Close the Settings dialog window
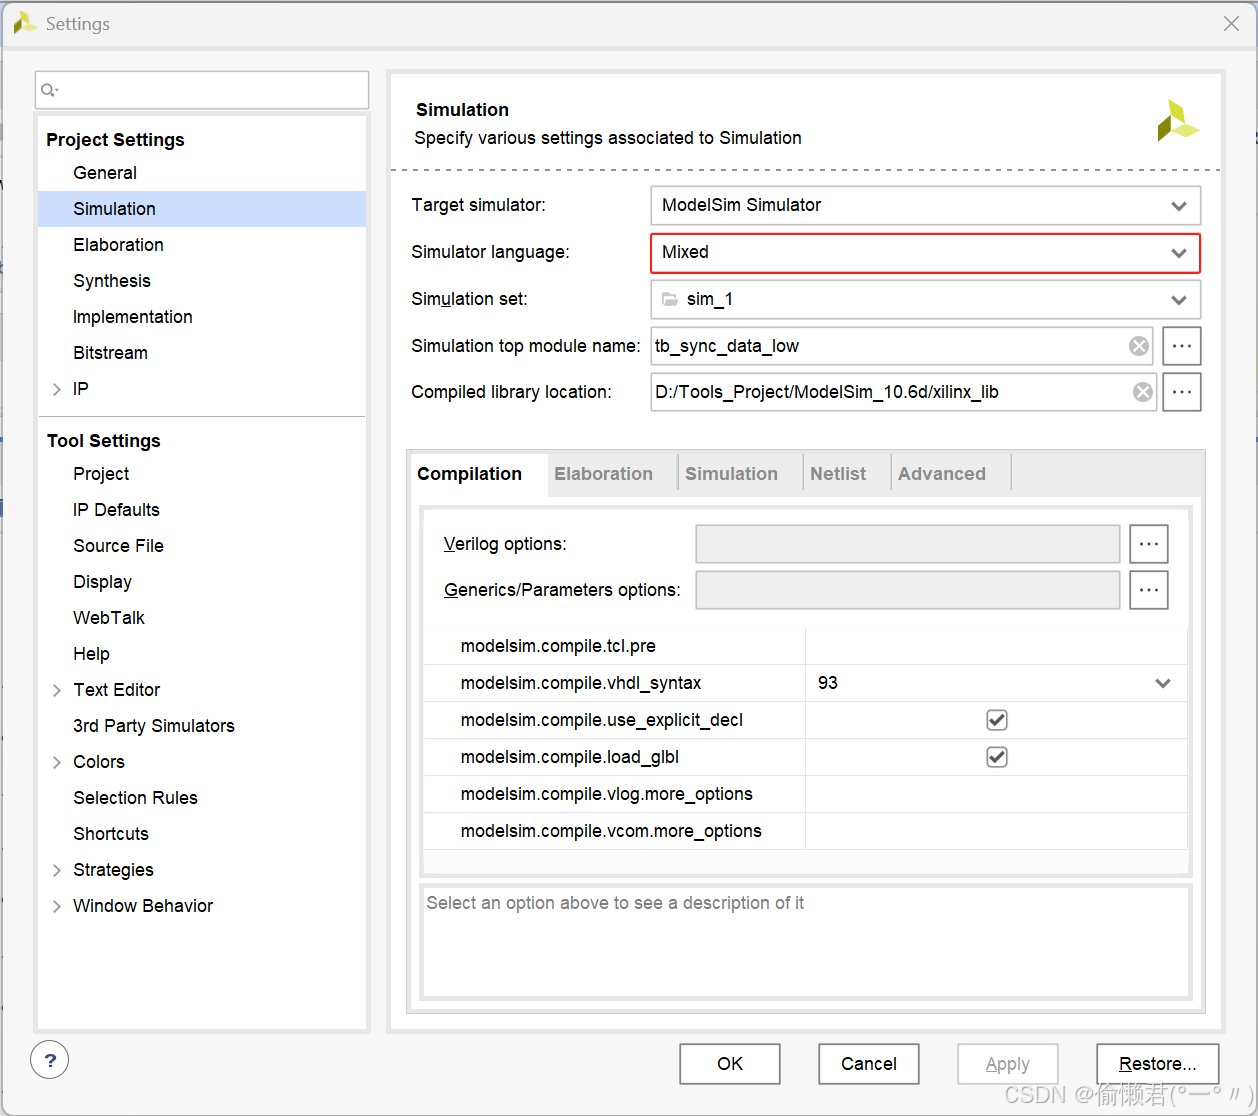 [1231, 24]
